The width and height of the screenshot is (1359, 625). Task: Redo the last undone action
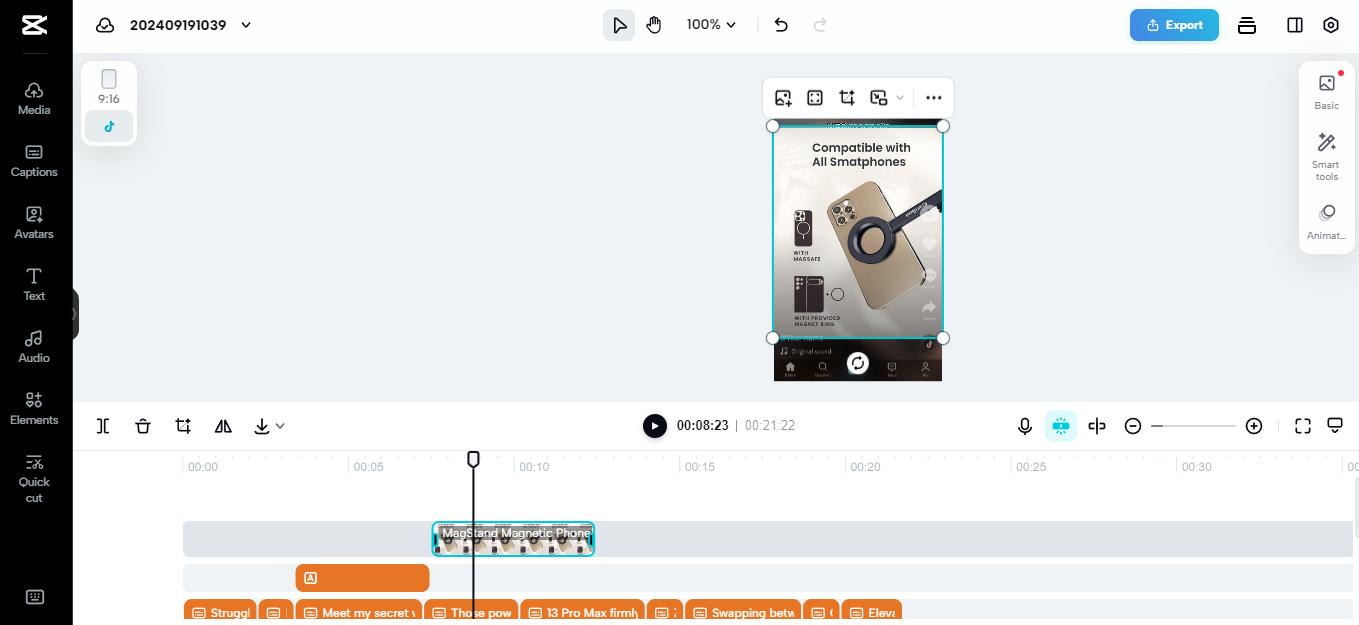pos(820,25)
